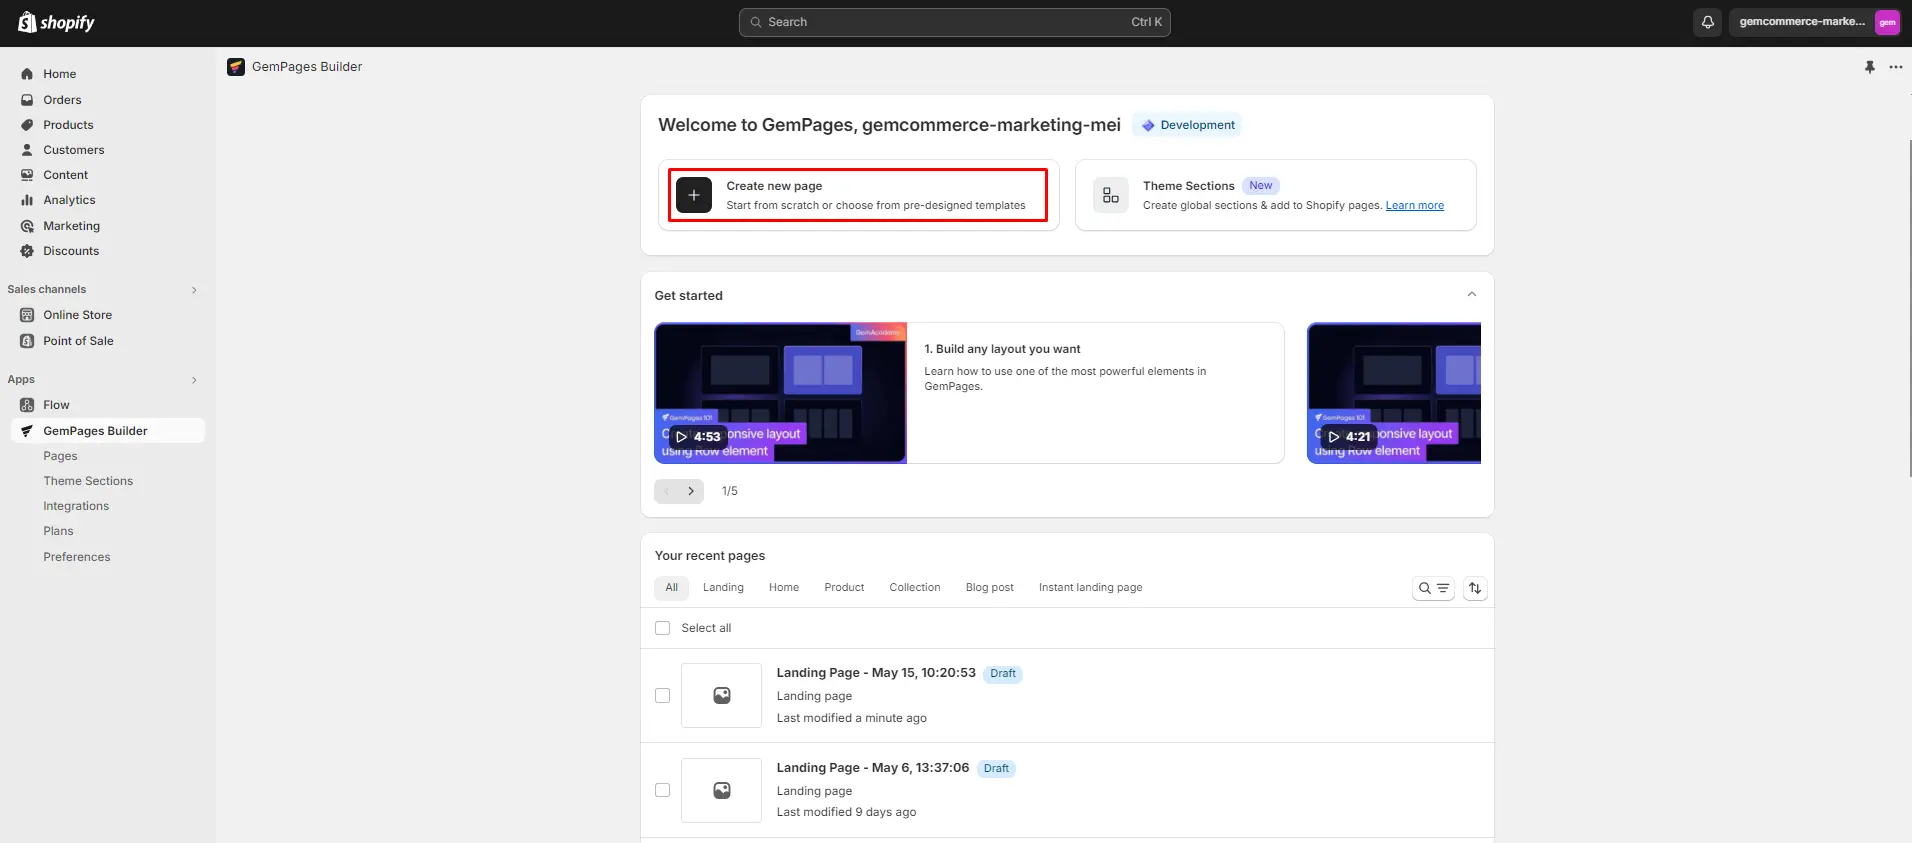The image size is (1912, 843).
Task: Select the May 6 landing page checkbox
Action: [662, 790]
